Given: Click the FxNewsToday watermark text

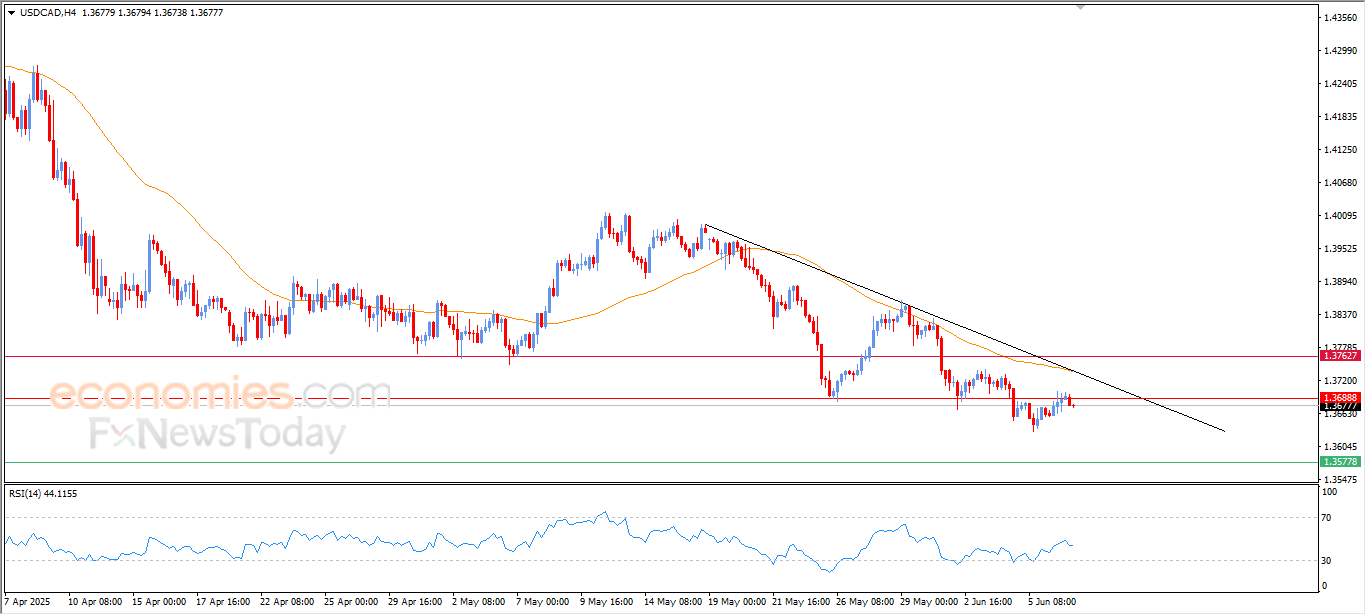Looking at the screenshot, I should (217, 435).
